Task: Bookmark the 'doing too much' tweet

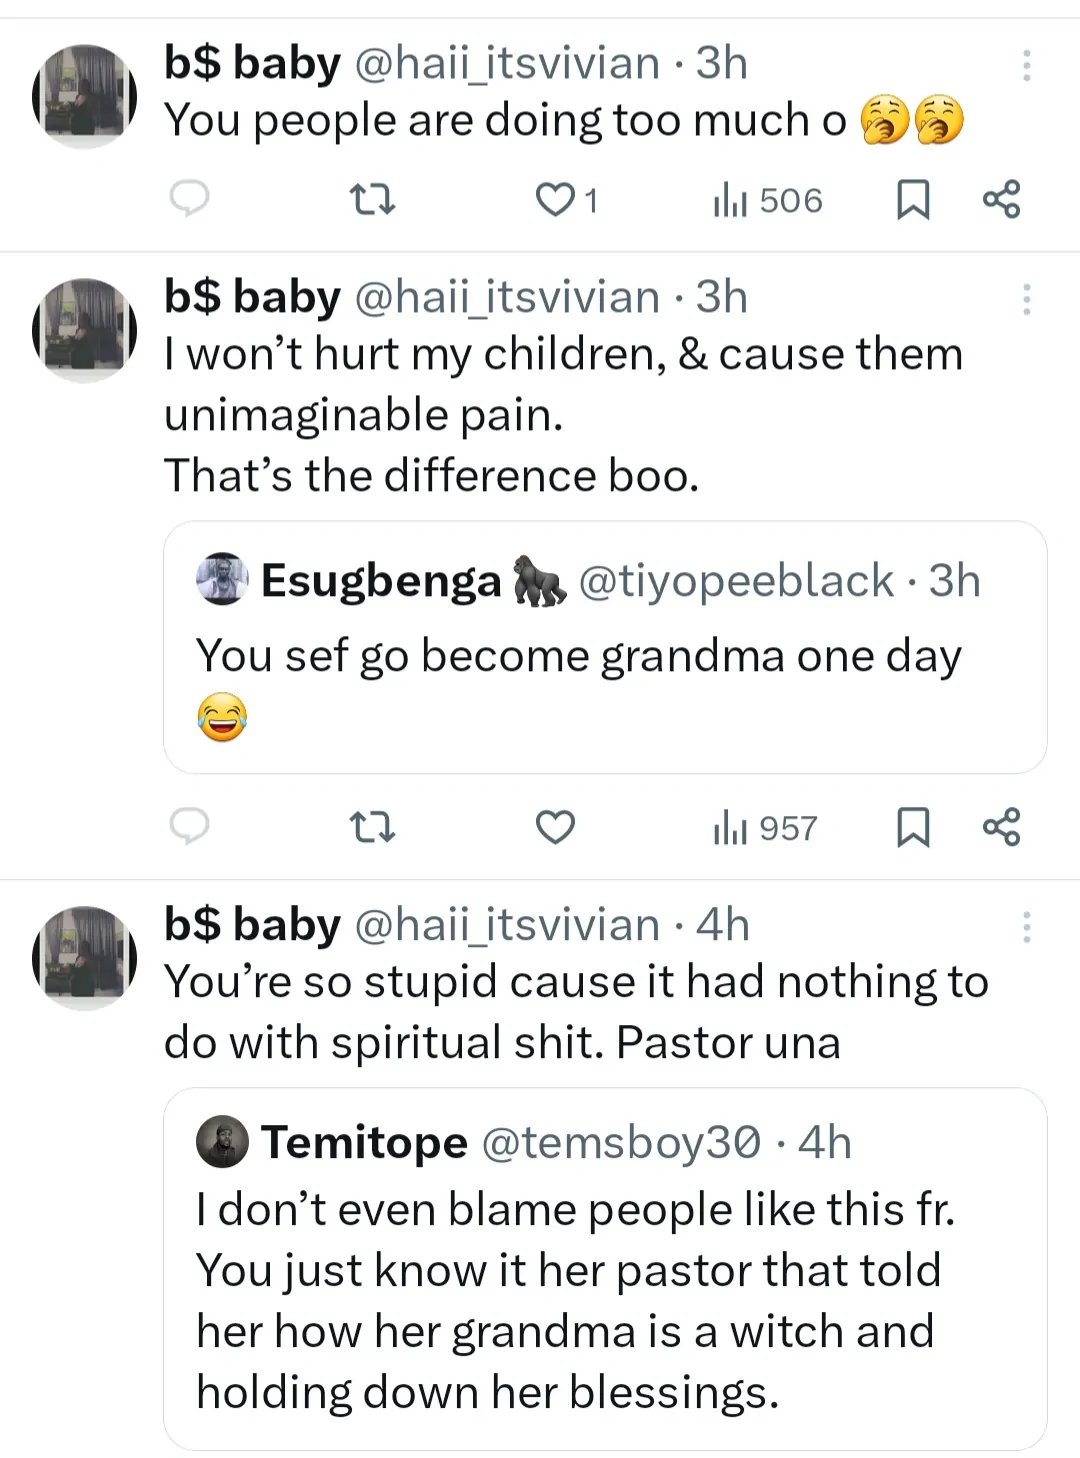Action: (x=912, y=199)
